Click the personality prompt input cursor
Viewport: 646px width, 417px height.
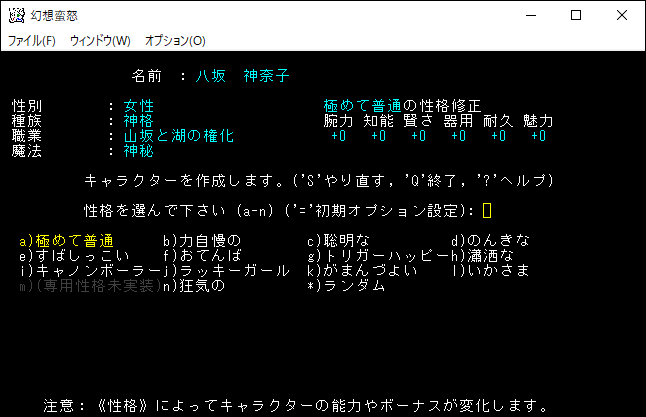(487, 211)
